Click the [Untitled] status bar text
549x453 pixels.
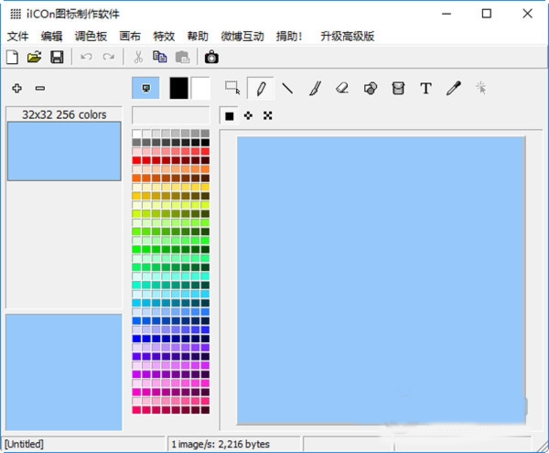tap(24, 444)
